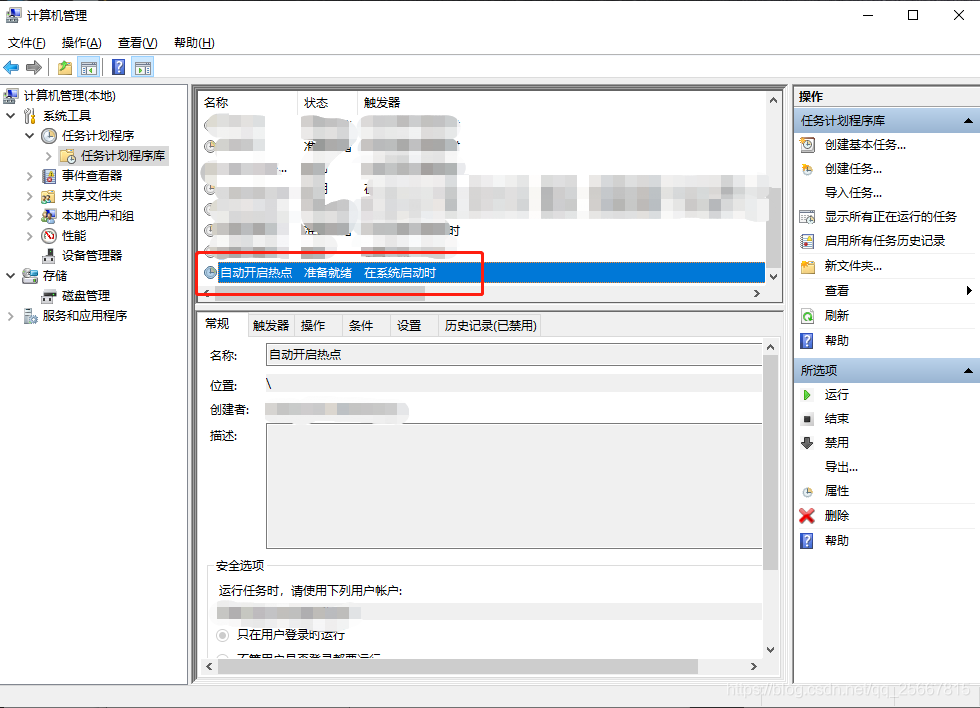Image resolution: width=980 pixels, height=708 pixels.
Task: Click the 性能 tree icon
Action: click(49, 236)
